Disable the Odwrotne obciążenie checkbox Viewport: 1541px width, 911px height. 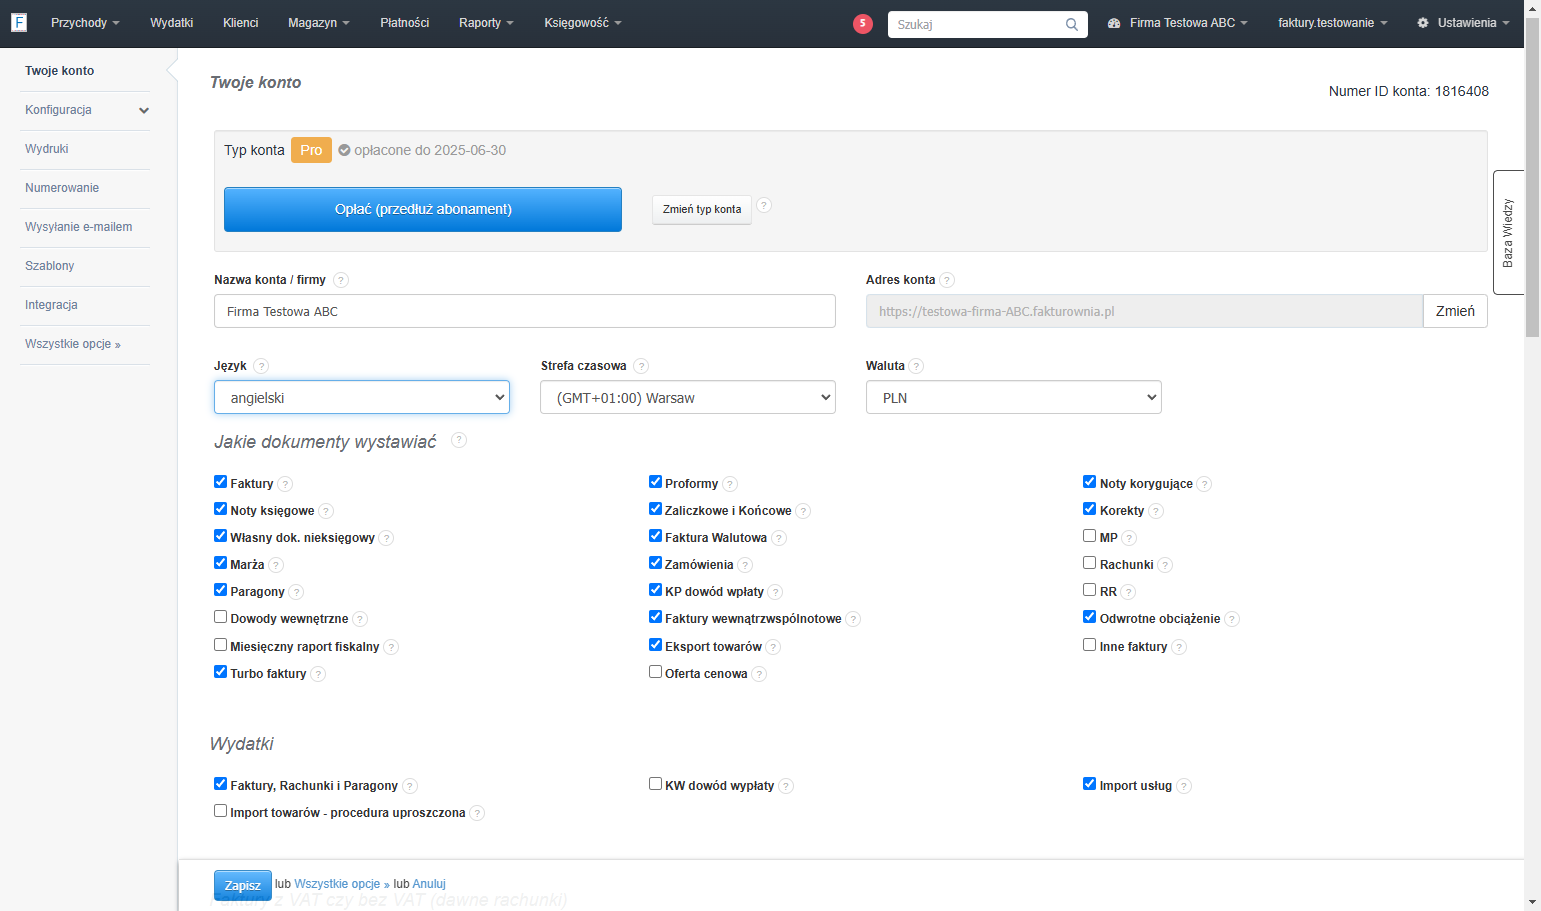1090,617
